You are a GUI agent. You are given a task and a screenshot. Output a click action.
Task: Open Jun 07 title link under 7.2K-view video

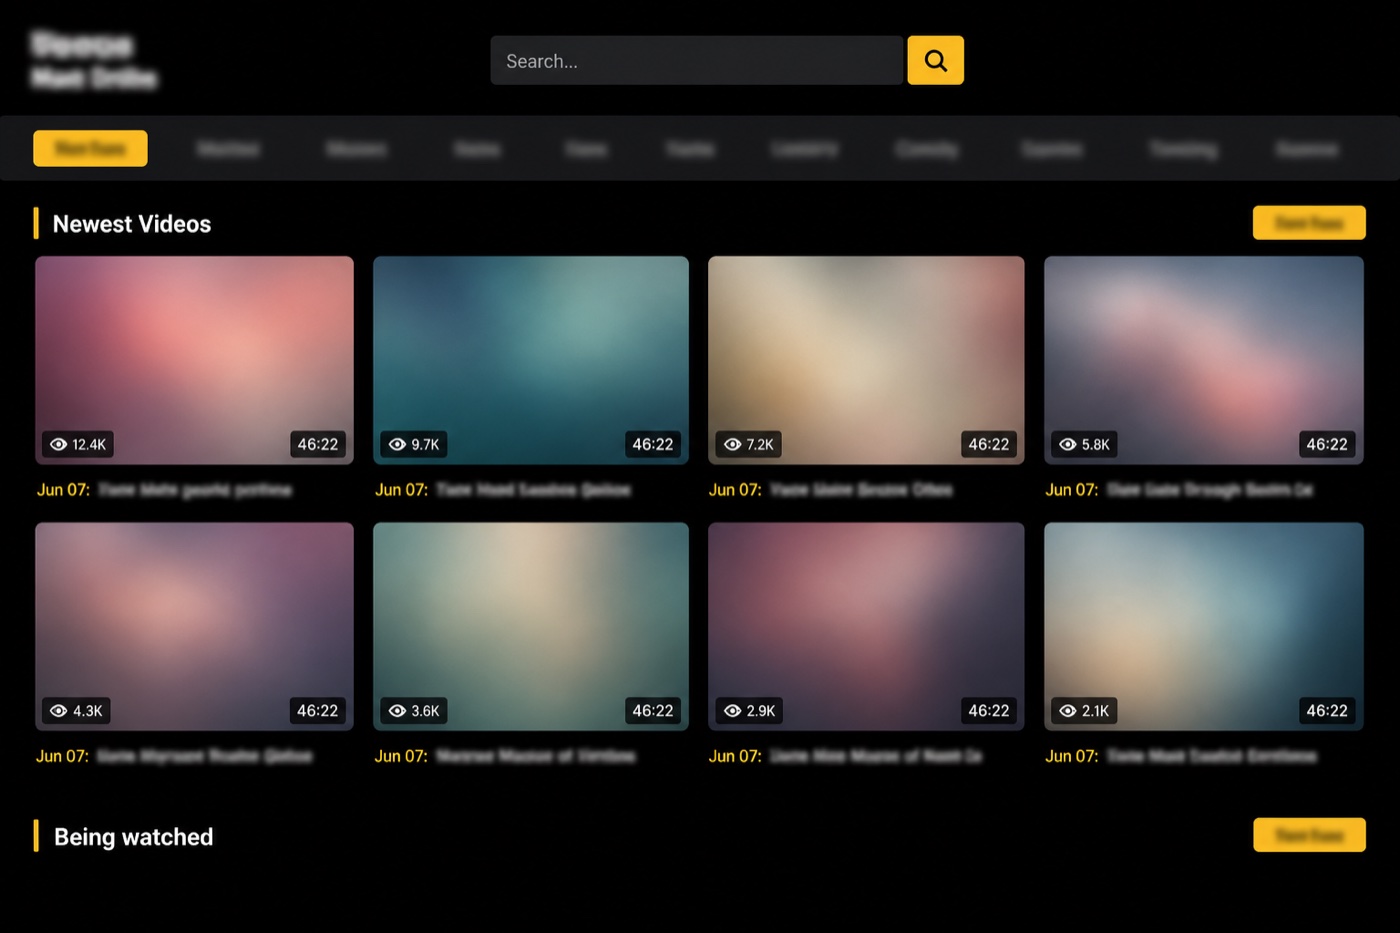pyautogui.click(x=831, y=490)
